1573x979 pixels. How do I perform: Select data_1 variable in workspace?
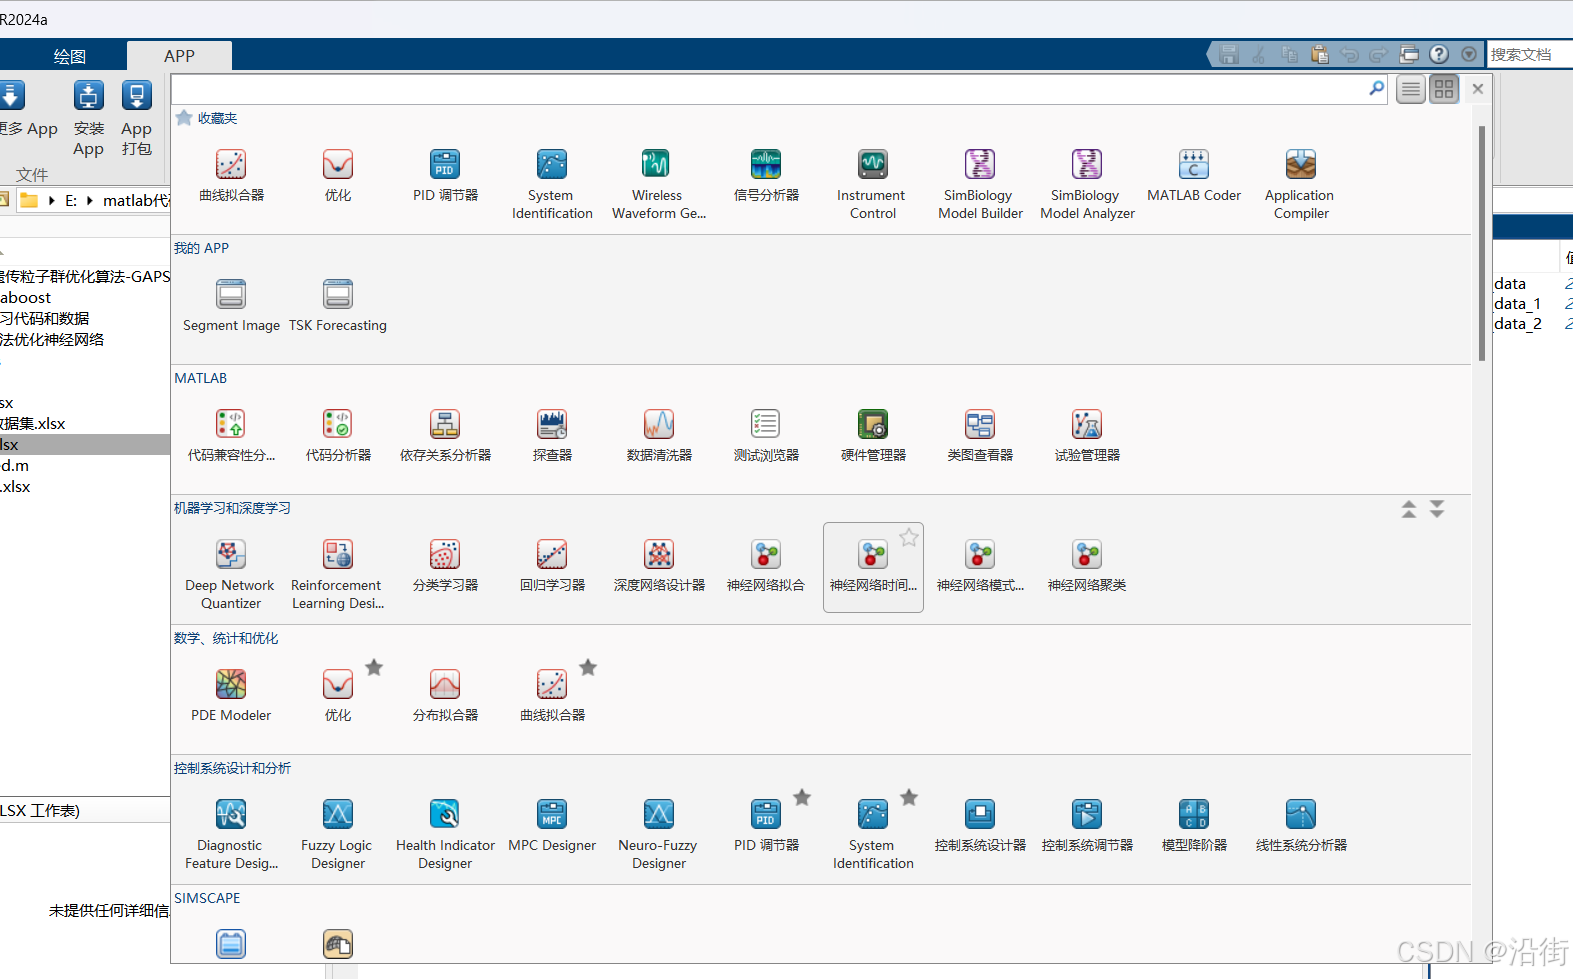coord(1518,304)
